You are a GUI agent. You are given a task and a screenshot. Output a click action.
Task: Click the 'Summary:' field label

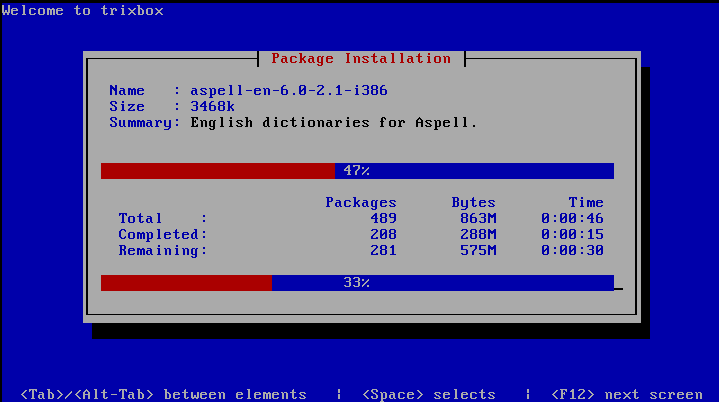pos(145,122)
